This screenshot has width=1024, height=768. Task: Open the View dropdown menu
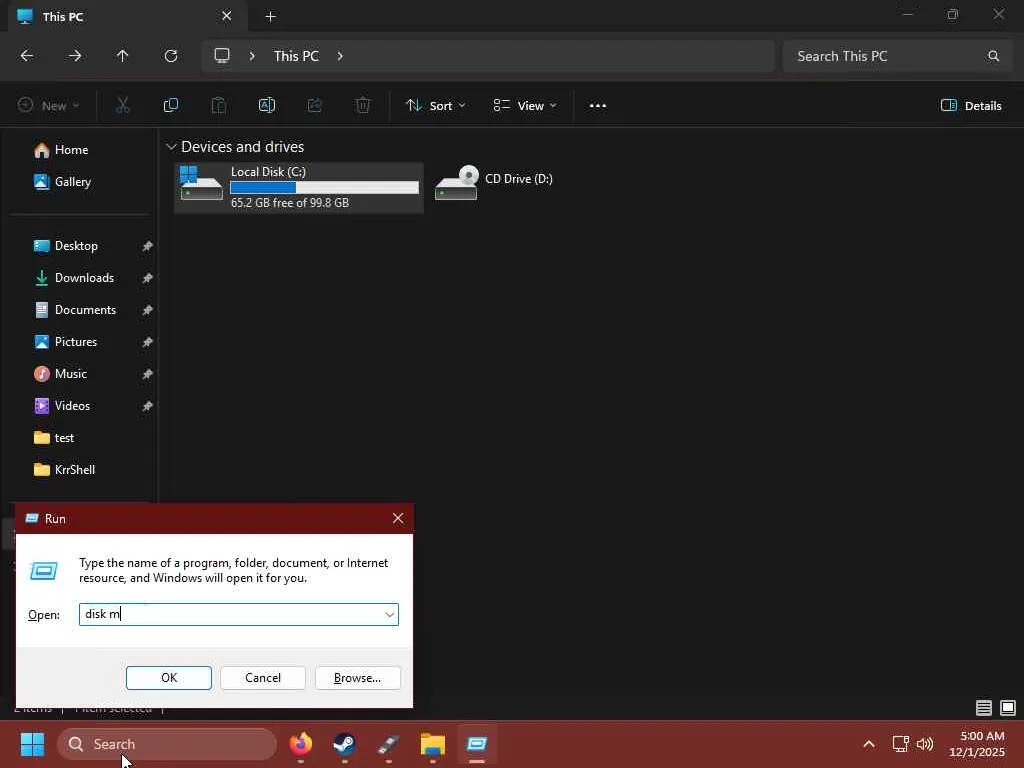[525, 105]
